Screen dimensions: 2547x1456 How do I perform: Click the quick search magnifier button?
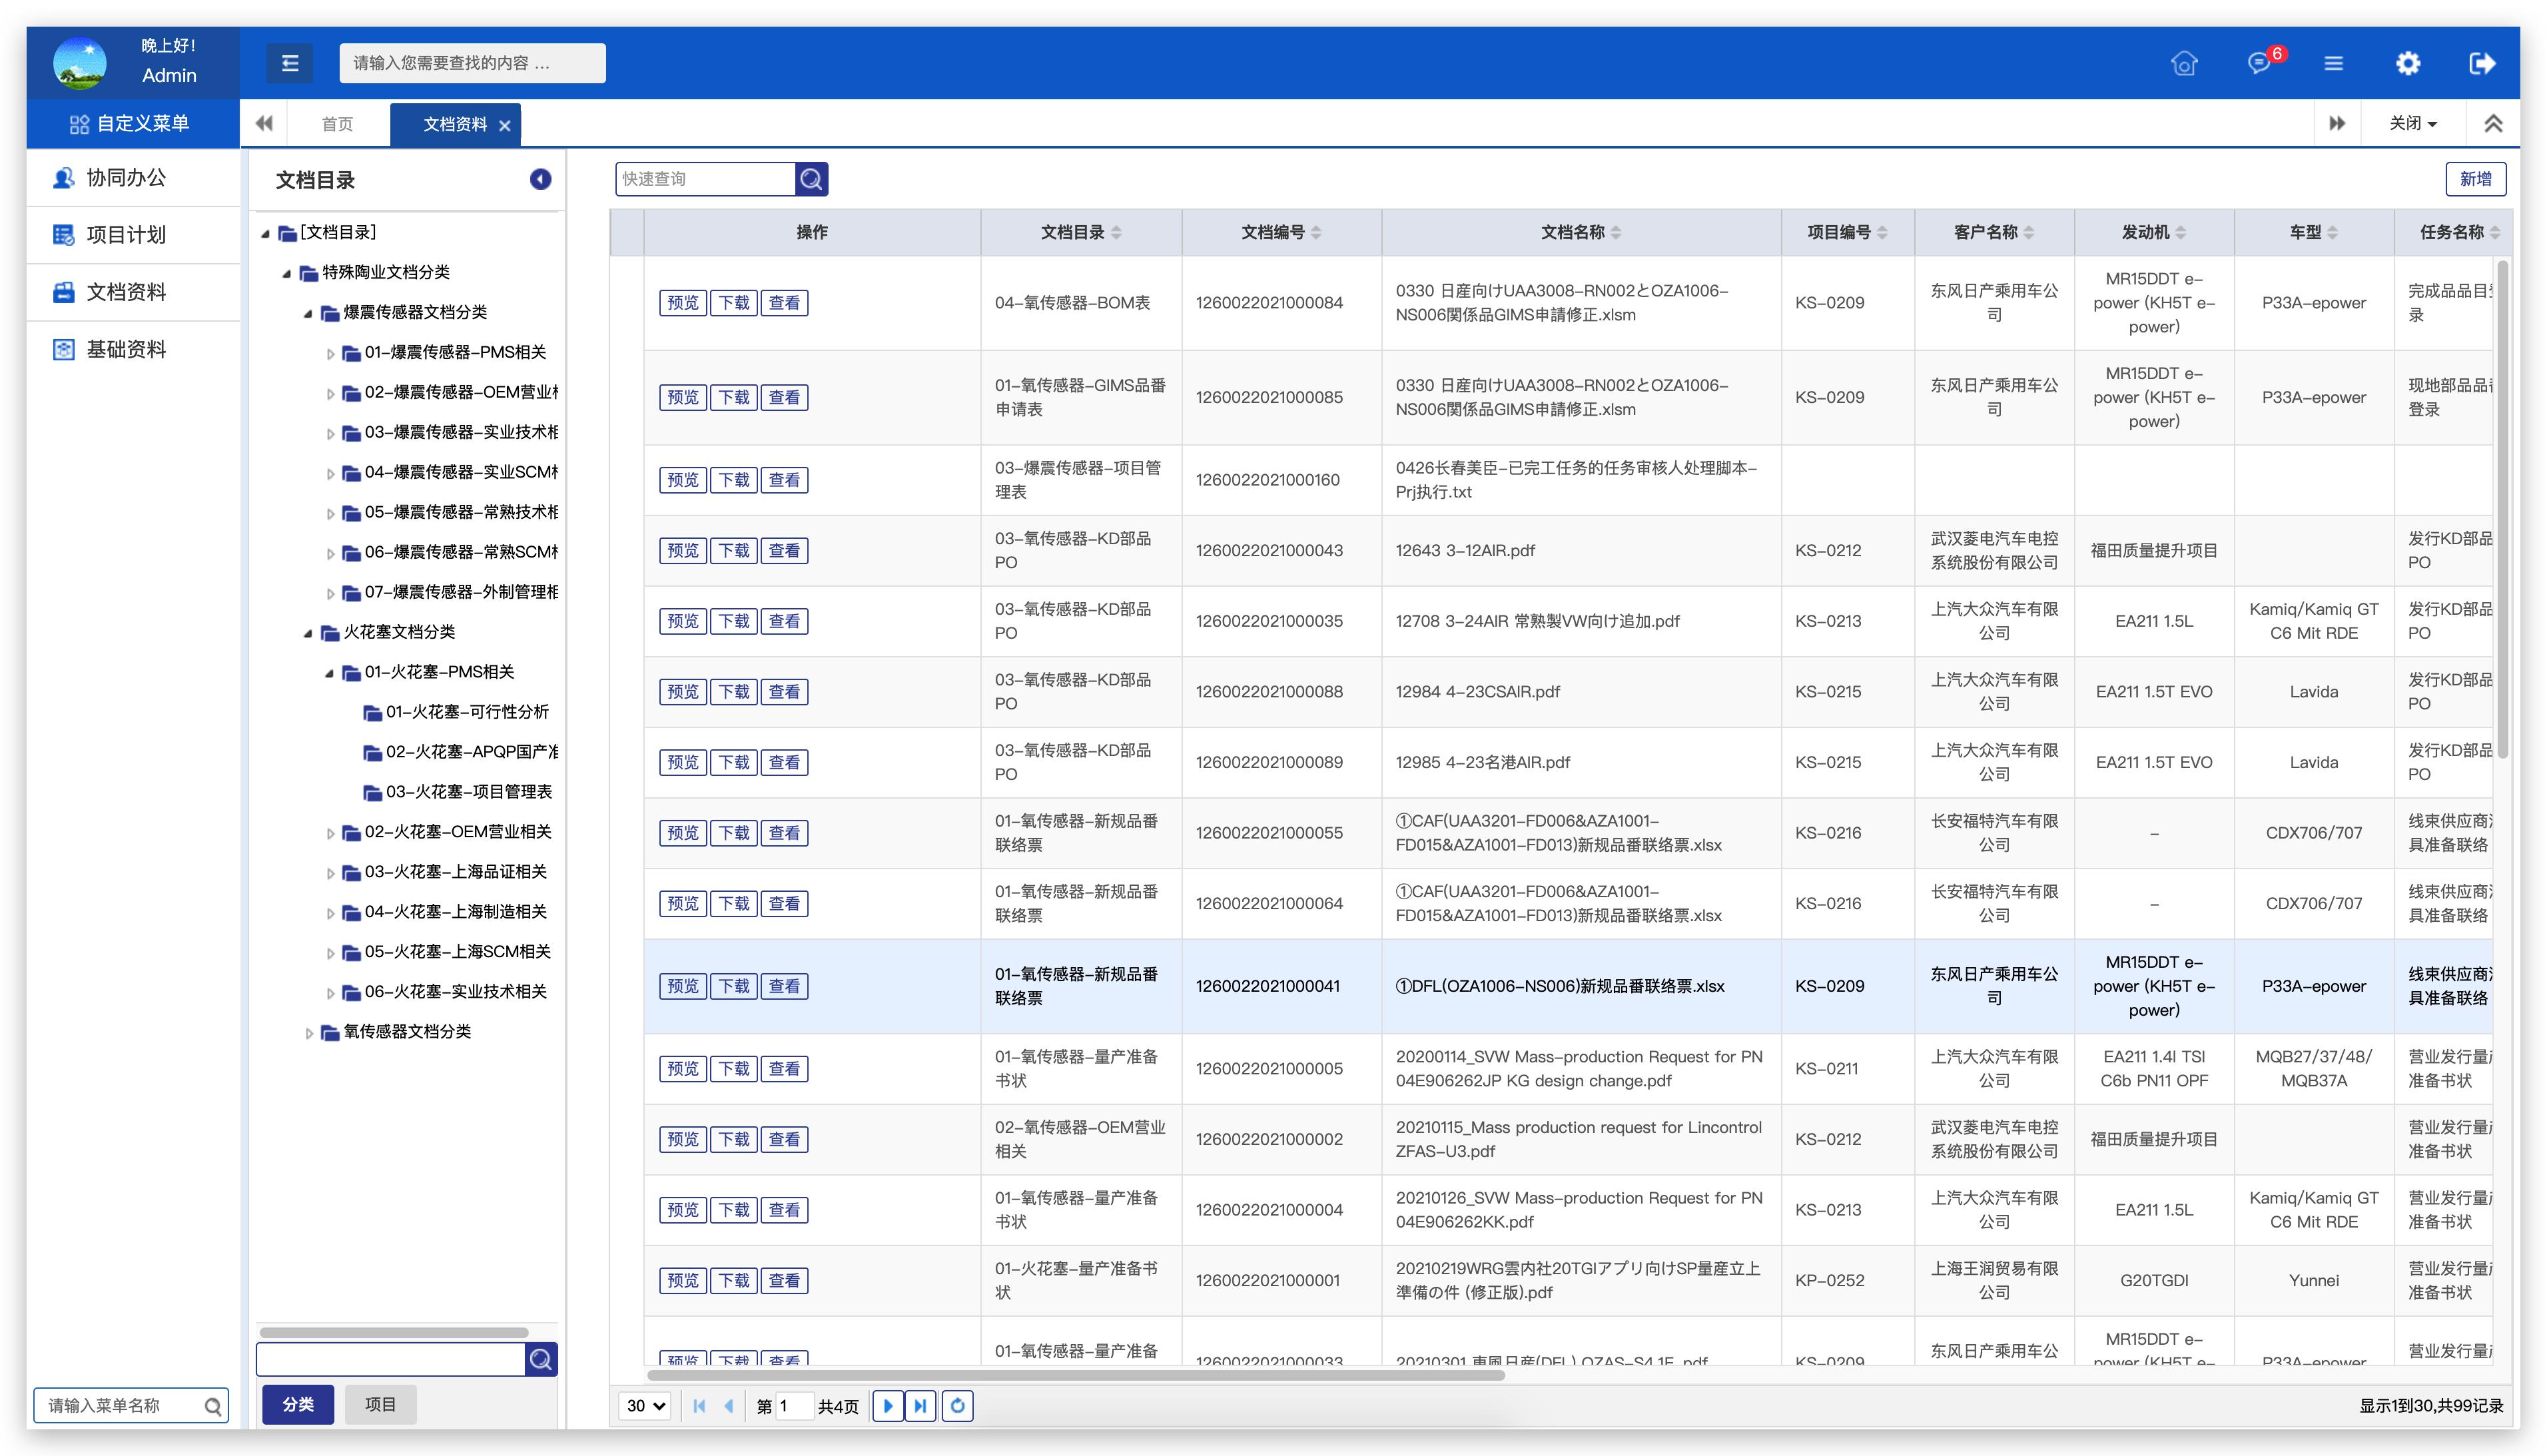click(x=811, y=179)
